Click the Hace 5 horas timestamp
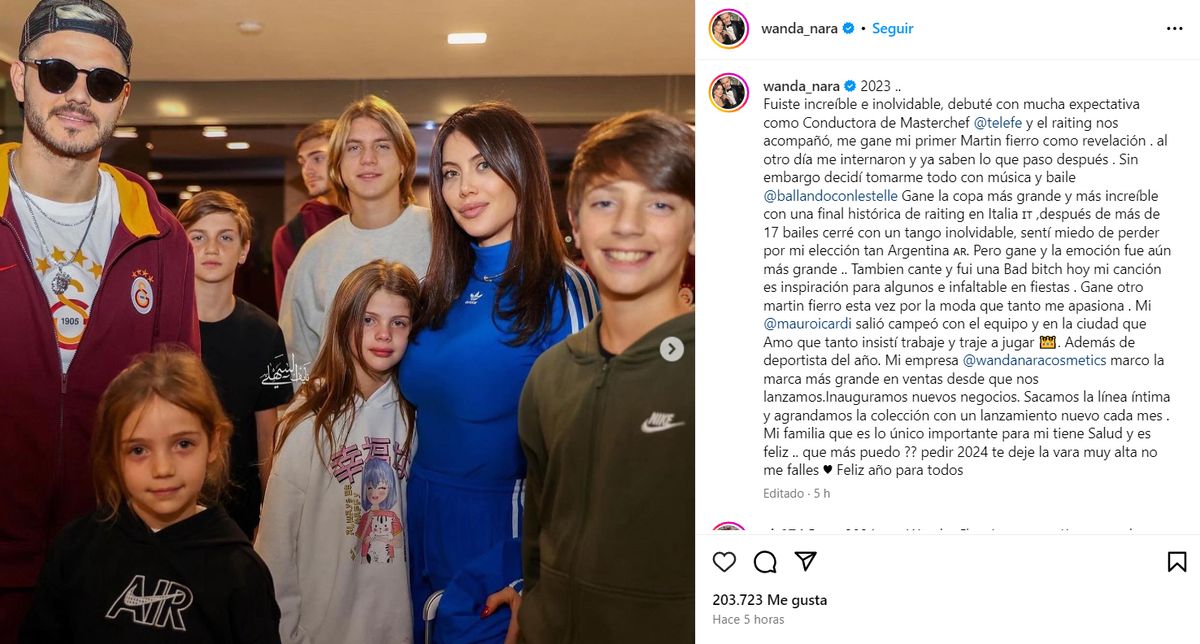Image resolution: width=1200 pixels, height=644 pixels. (x=748, y=620)
